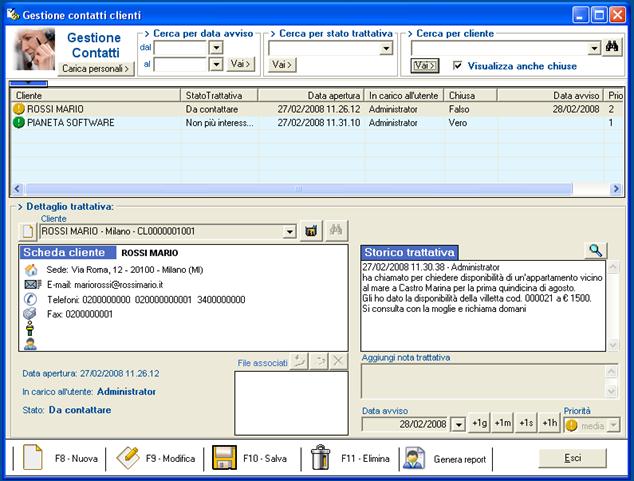Click the house icon beside Sede address
634x481 pixels.
coord(31,270)
